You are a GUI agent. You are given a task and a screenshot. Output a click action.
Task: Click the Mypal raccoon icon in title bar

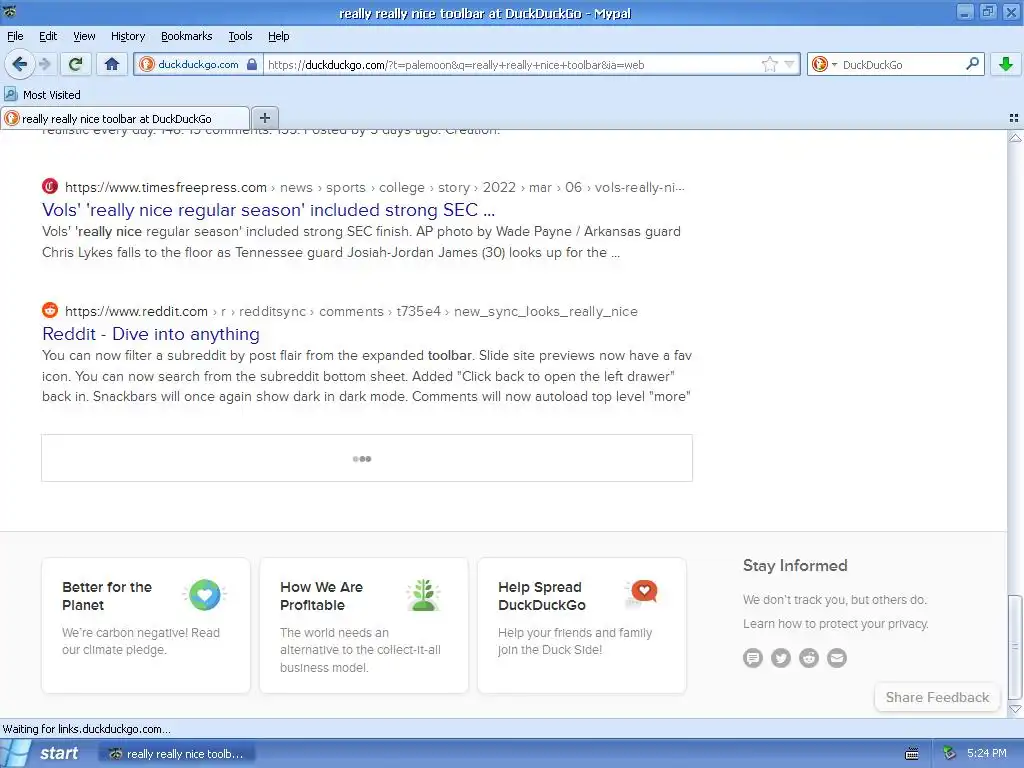point(9,12)
